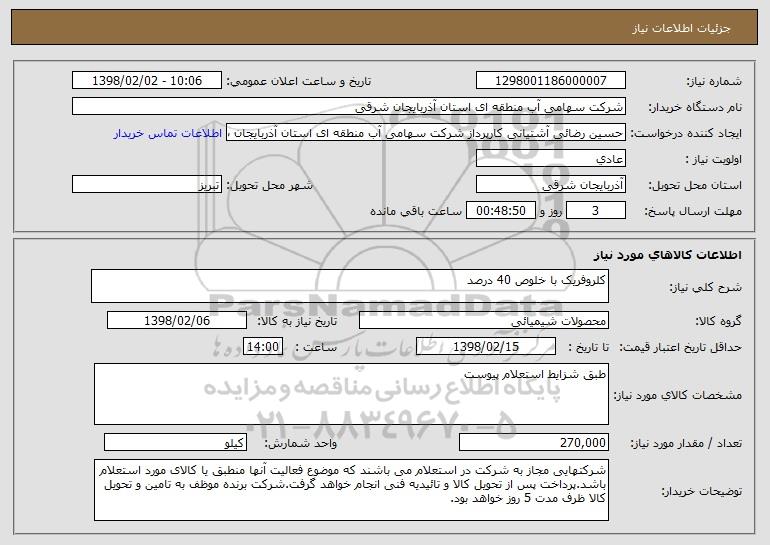Click the label مشخصات کالای مورد نیاز
770x545 pixels.
pos(678,395)
